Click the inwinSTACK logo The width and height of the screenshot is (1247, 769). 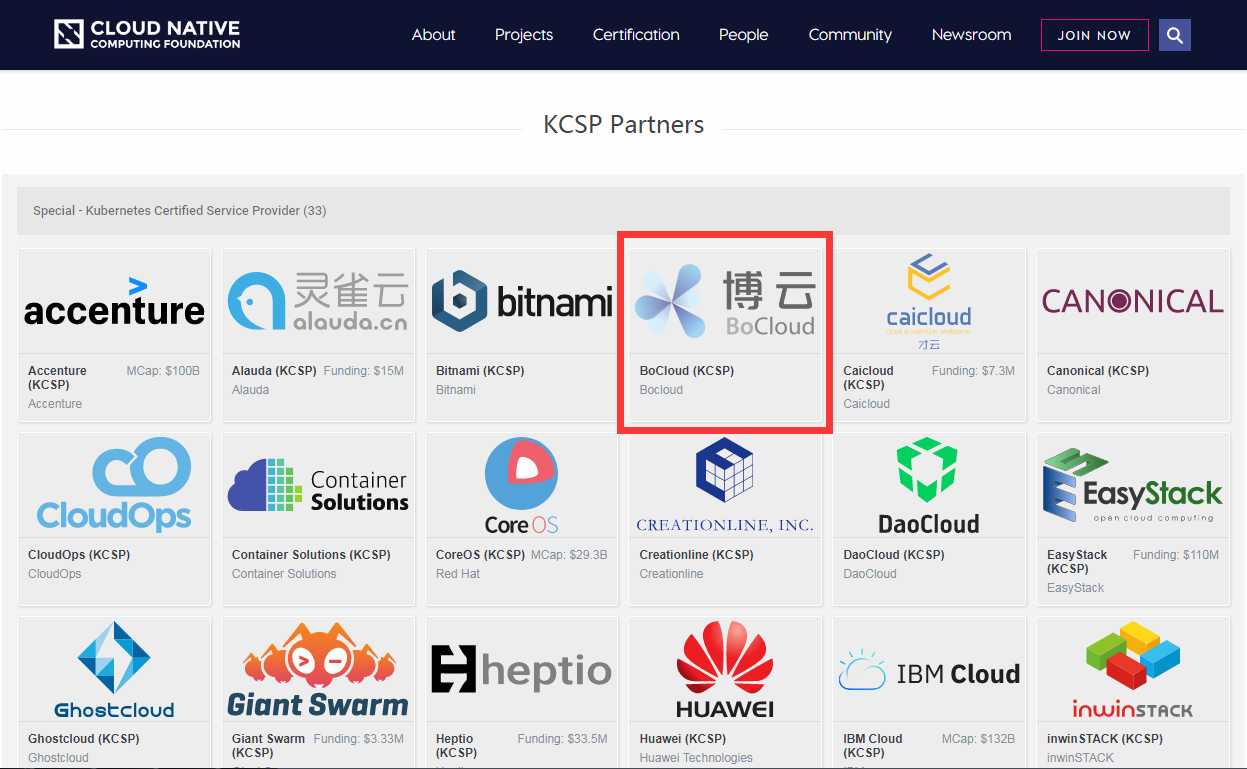pyautogui.click(x=1133, y=670)
